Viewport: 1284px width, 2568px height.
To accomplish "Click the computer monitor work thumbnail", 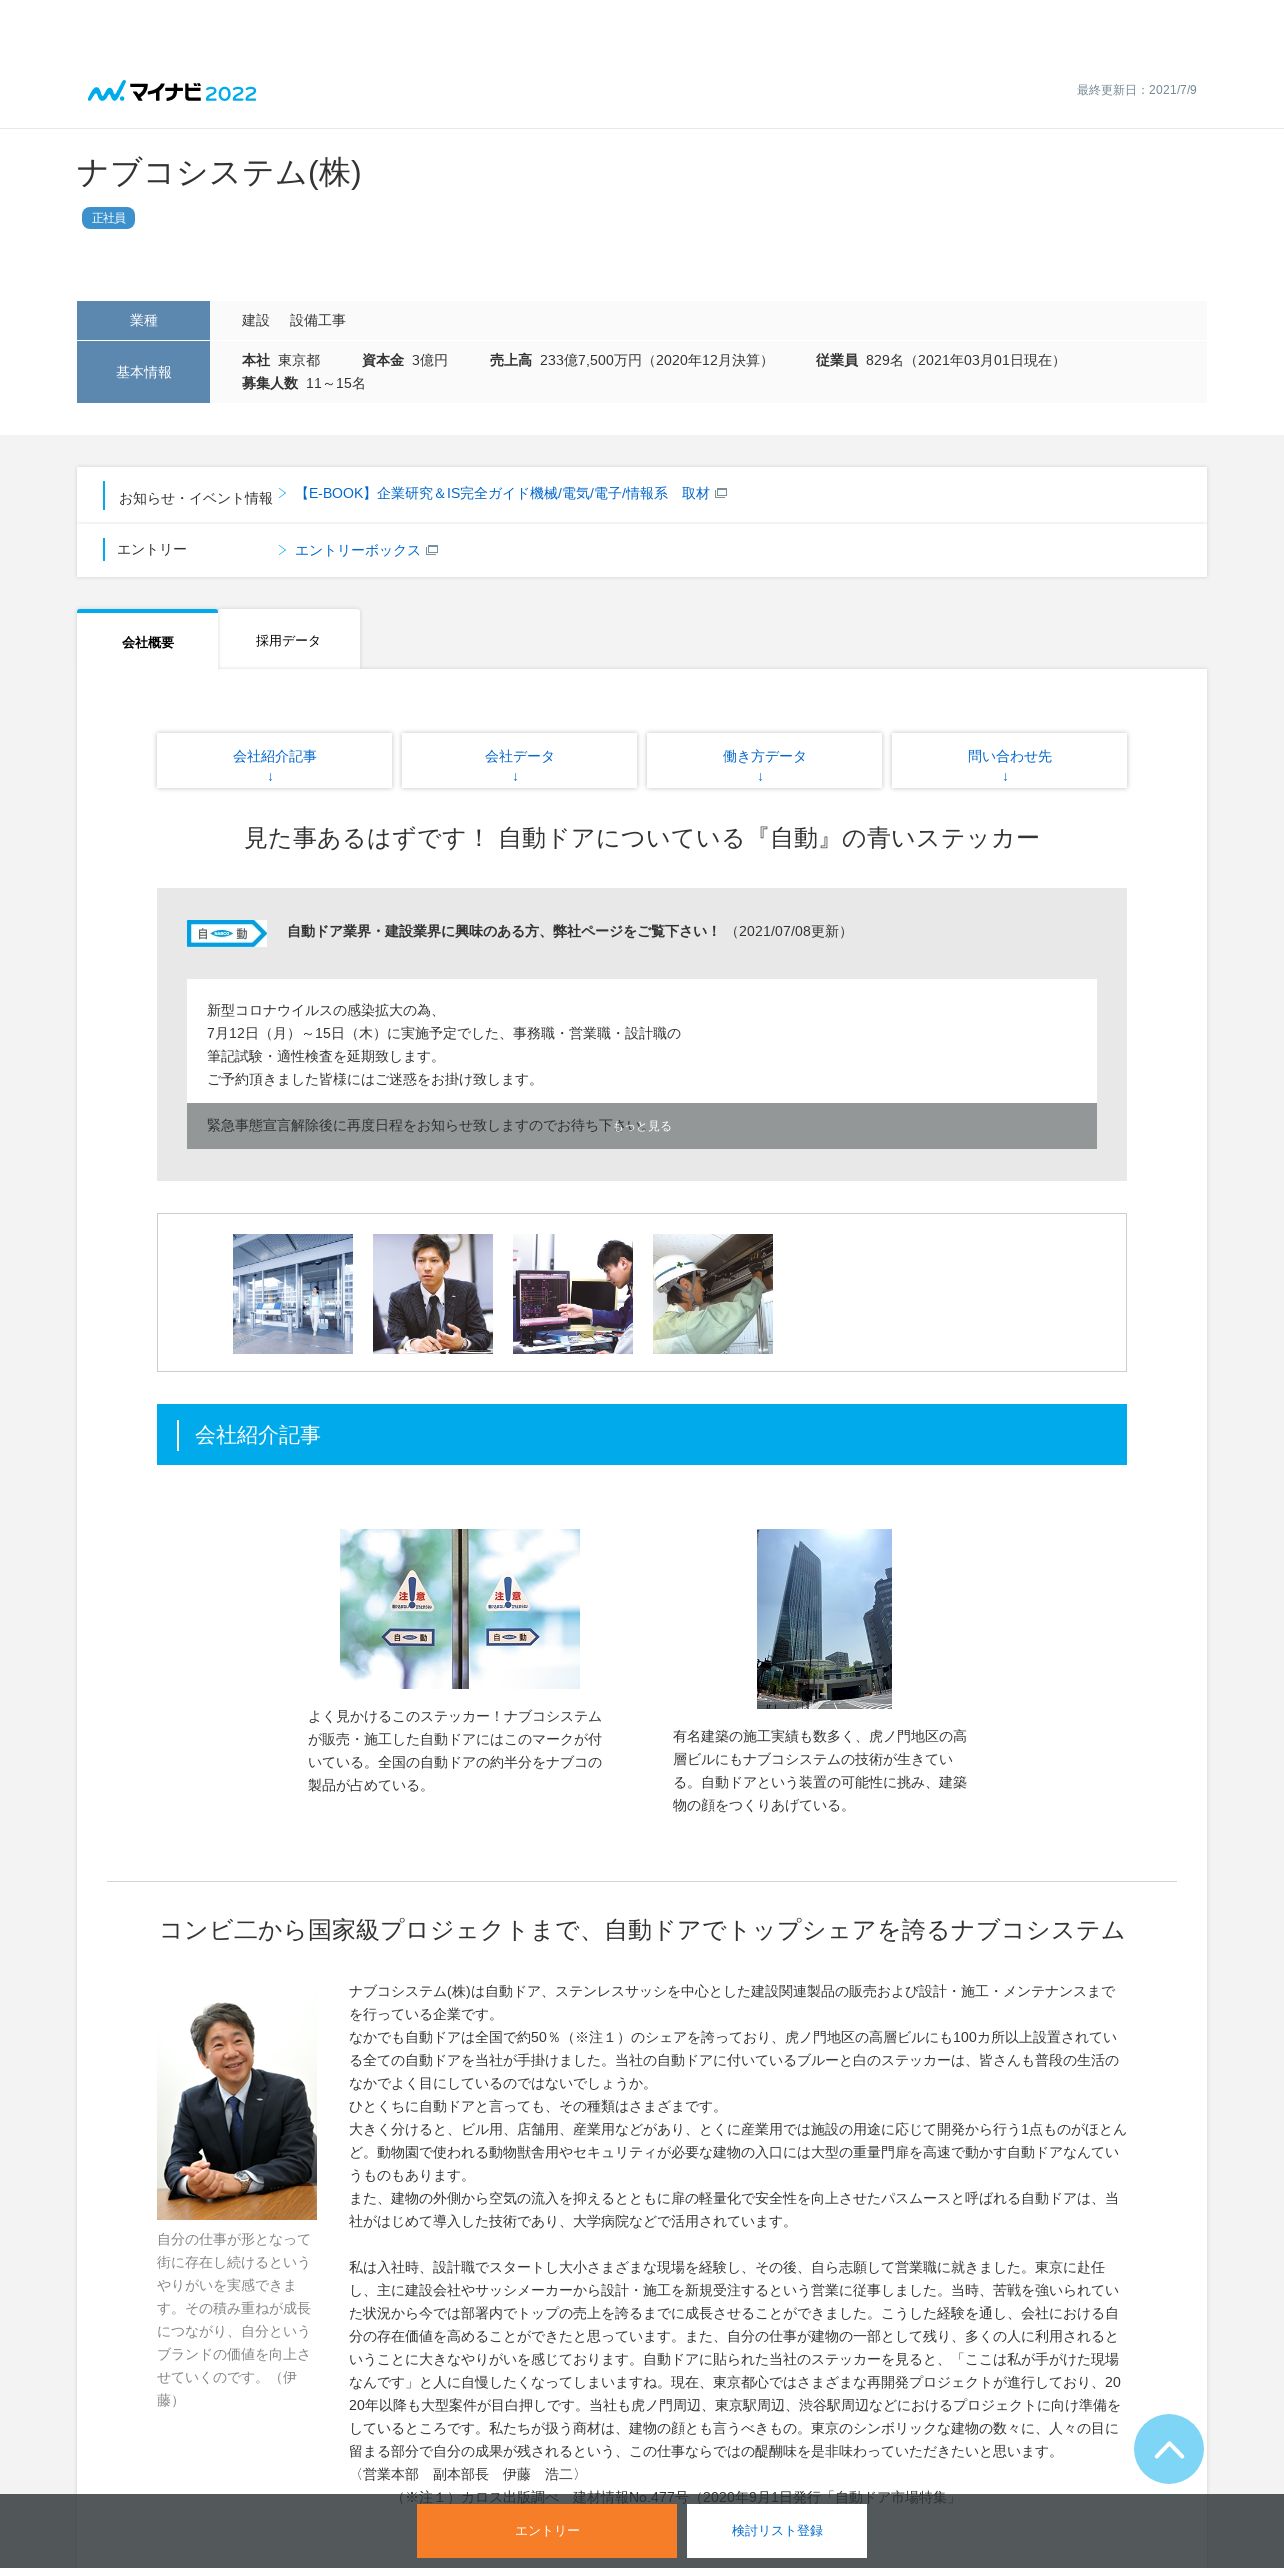I will 573,1294.
